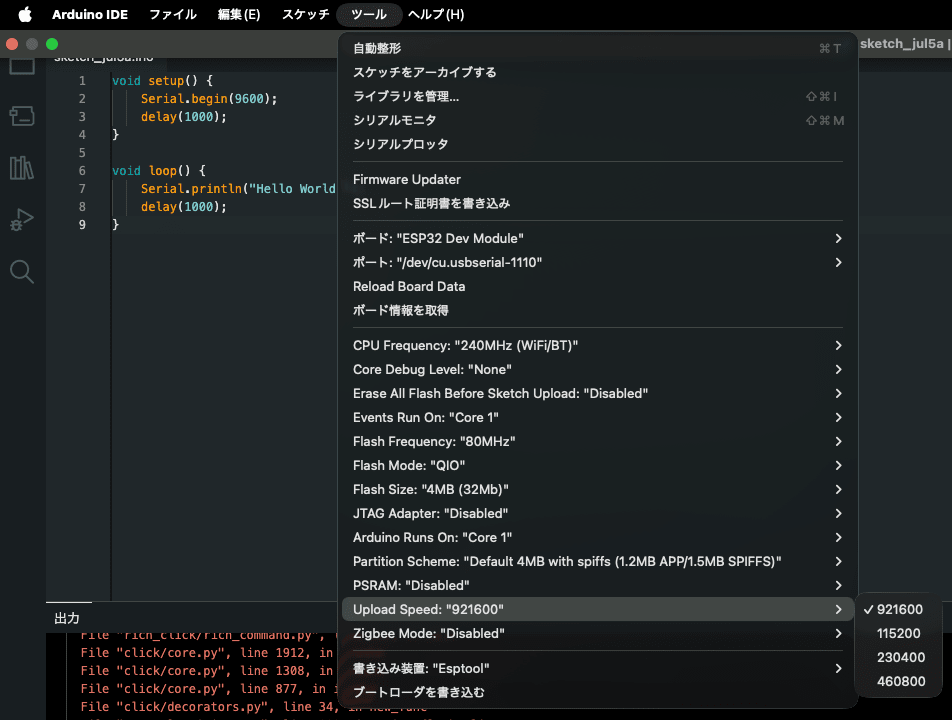Image resolution: width=952 pixels, height=720 pixels.
Task: Switch to the 出力 output tab
Action: [67, 618]
